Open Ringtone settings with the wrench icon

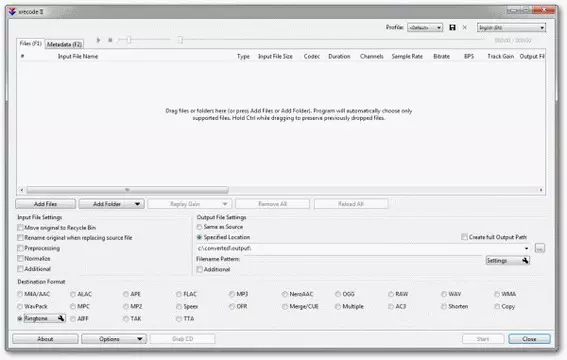click(61, 318)
